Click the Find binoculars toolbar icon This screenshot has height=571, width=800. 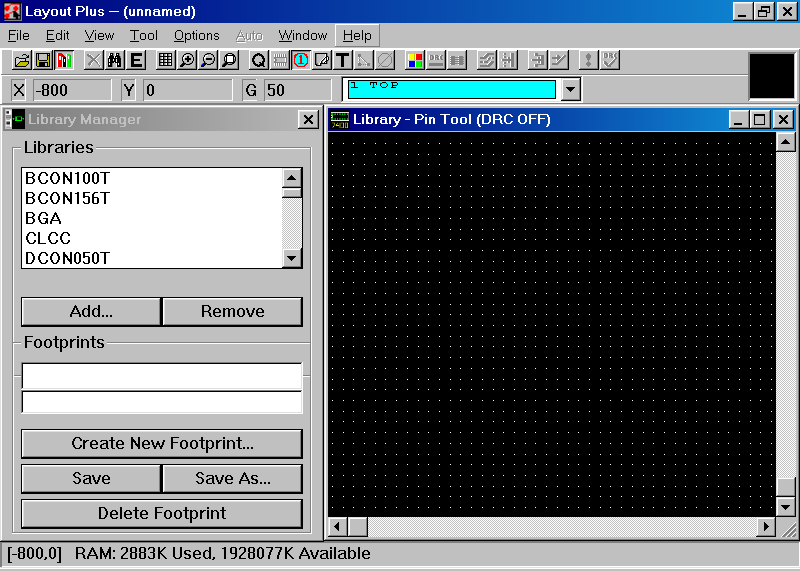coord(114,60)
